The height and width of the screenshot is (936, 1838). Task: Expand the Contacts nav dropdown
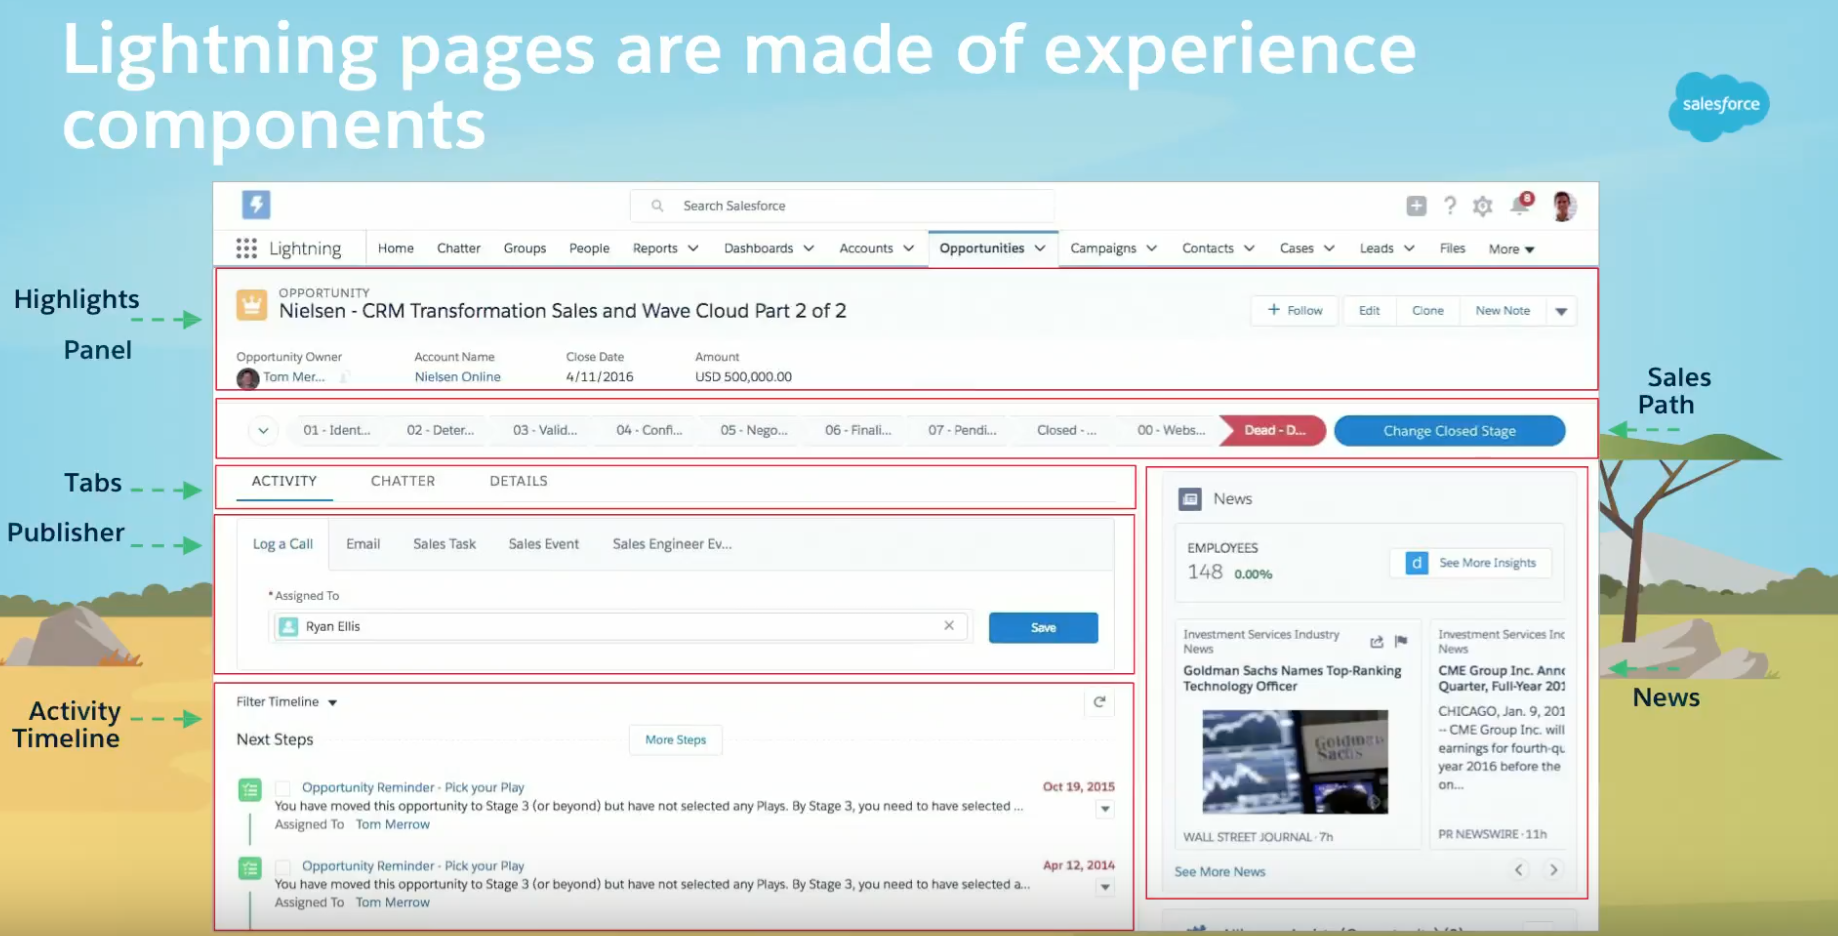pyautogui.click(x=1249, y=248)
